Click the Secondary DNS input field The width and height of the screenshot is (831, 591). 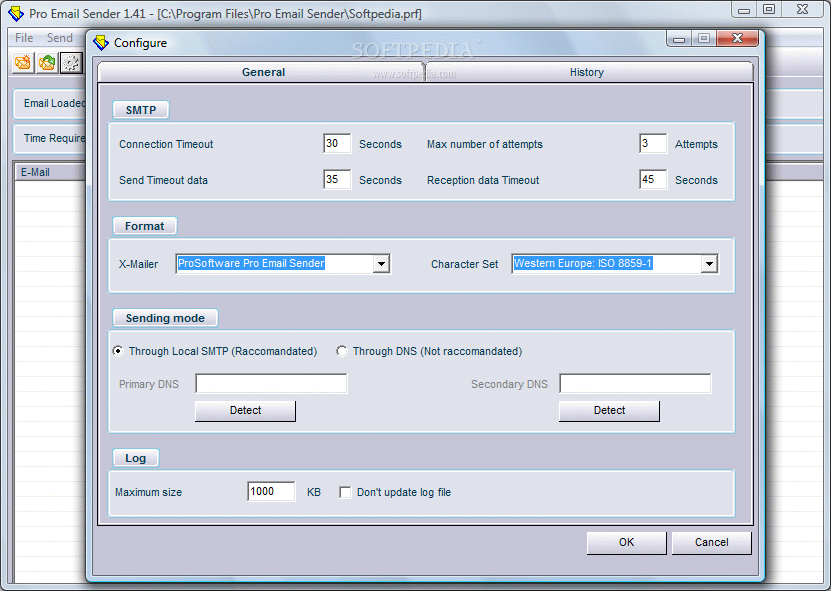click(x=635, y=384)
